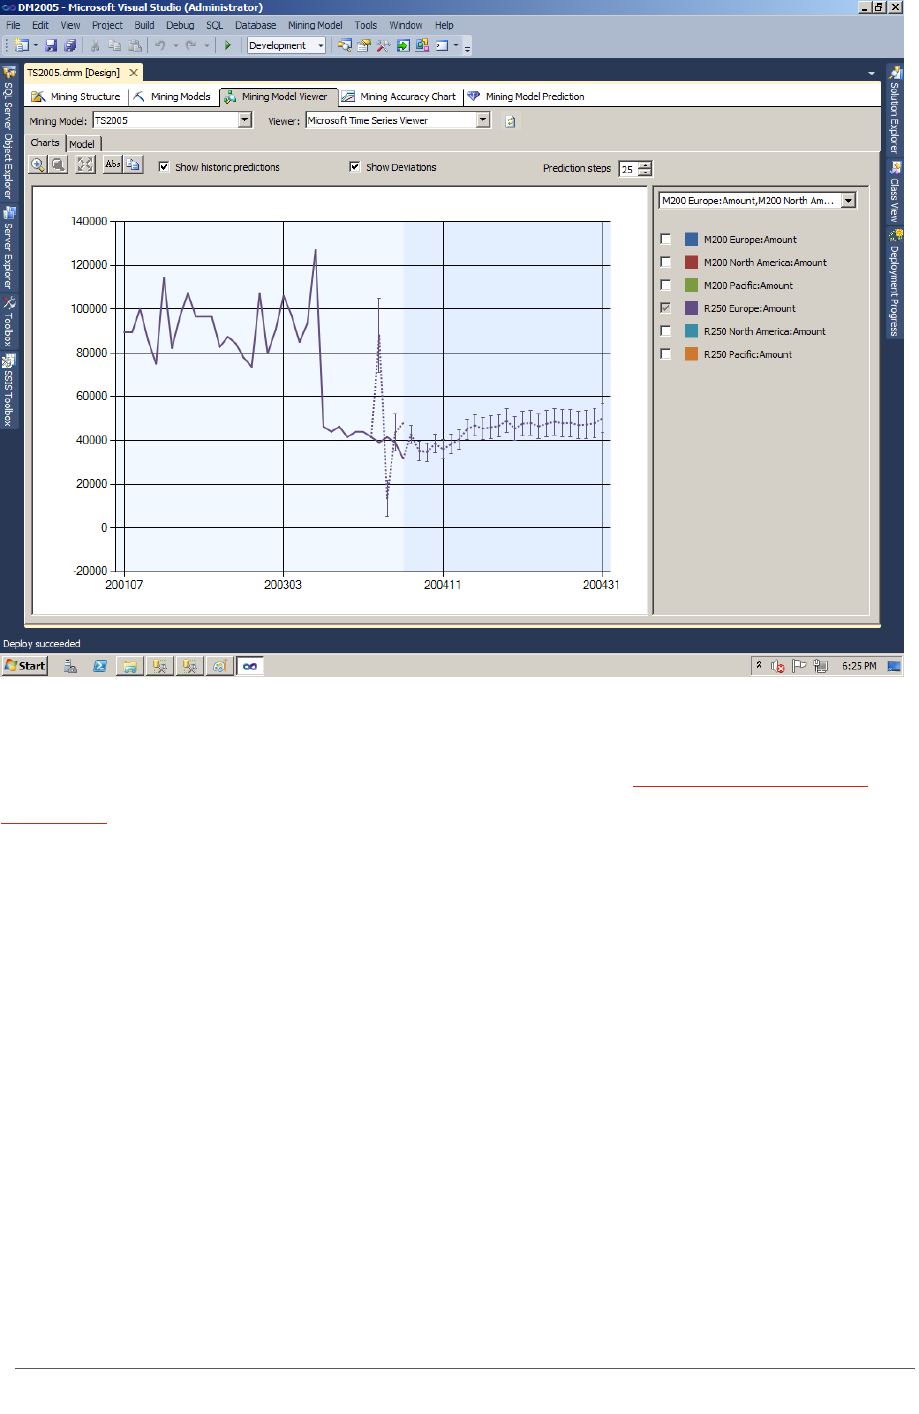Open PowerShell from the taskbar

[x=100, y=666]
